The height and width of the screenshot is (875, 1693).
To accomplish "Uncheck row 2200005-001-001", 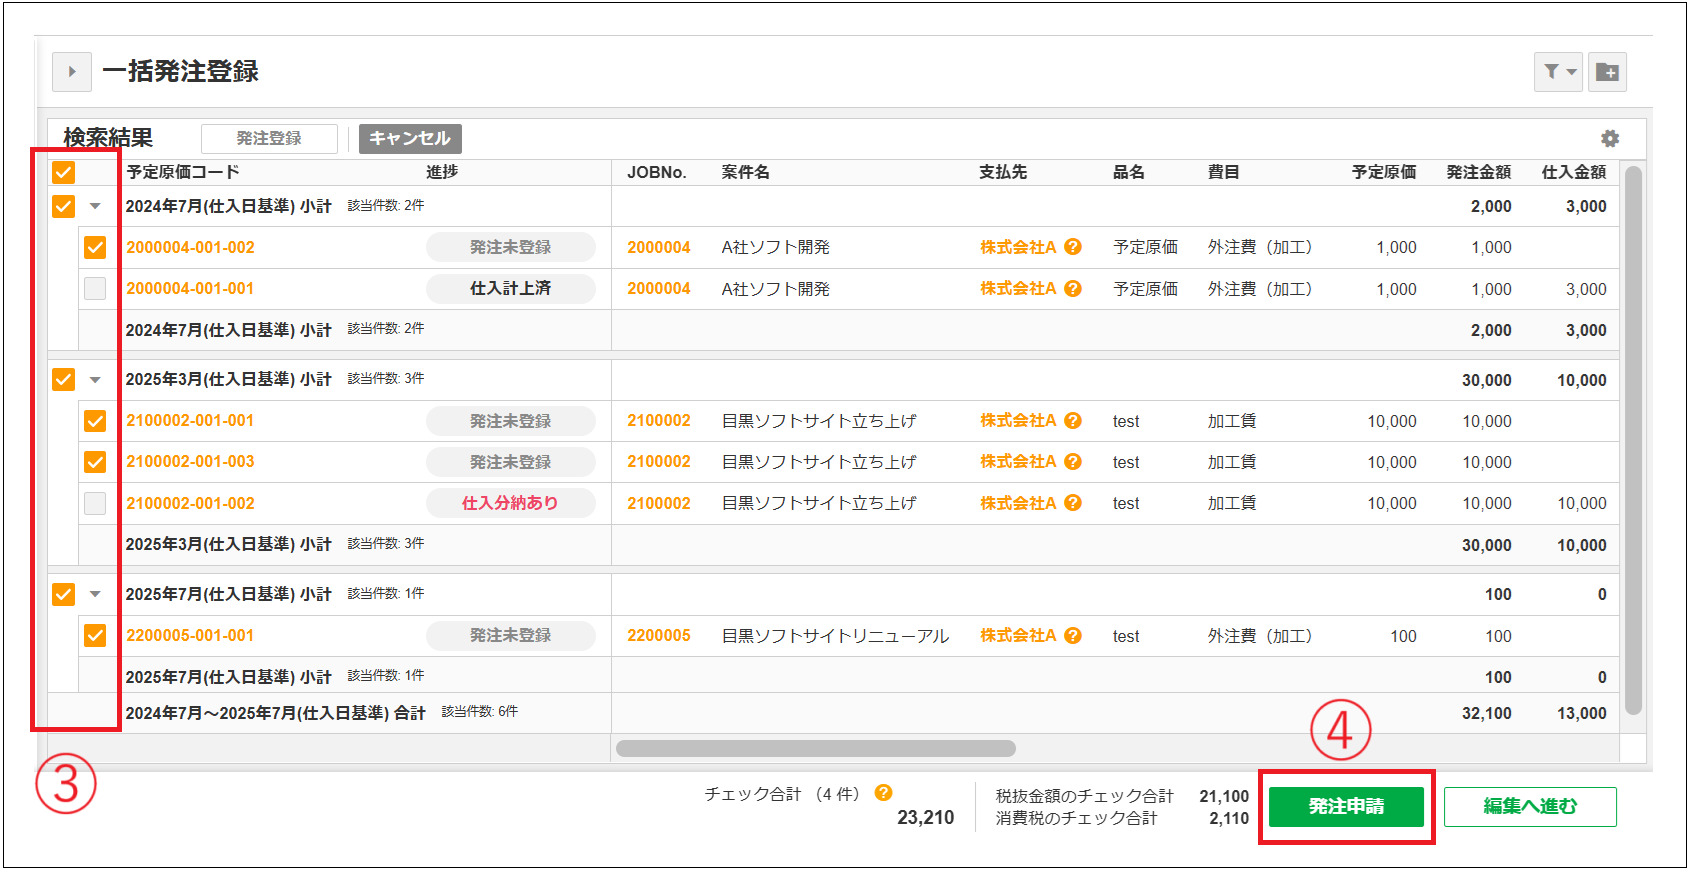I will pyautogui.click(x=95, y=636).
